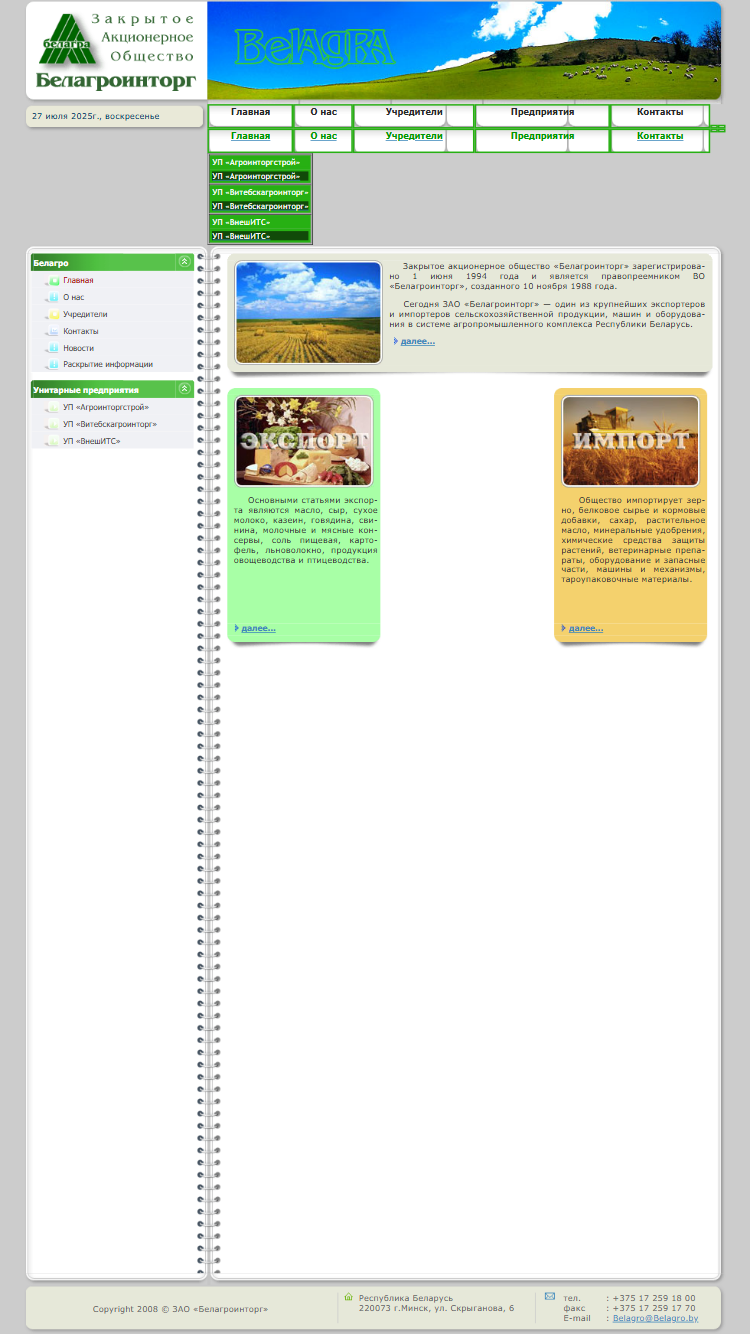
Task: Click the yellow icon beside sidebar Учредители
Action: (52, 315)
